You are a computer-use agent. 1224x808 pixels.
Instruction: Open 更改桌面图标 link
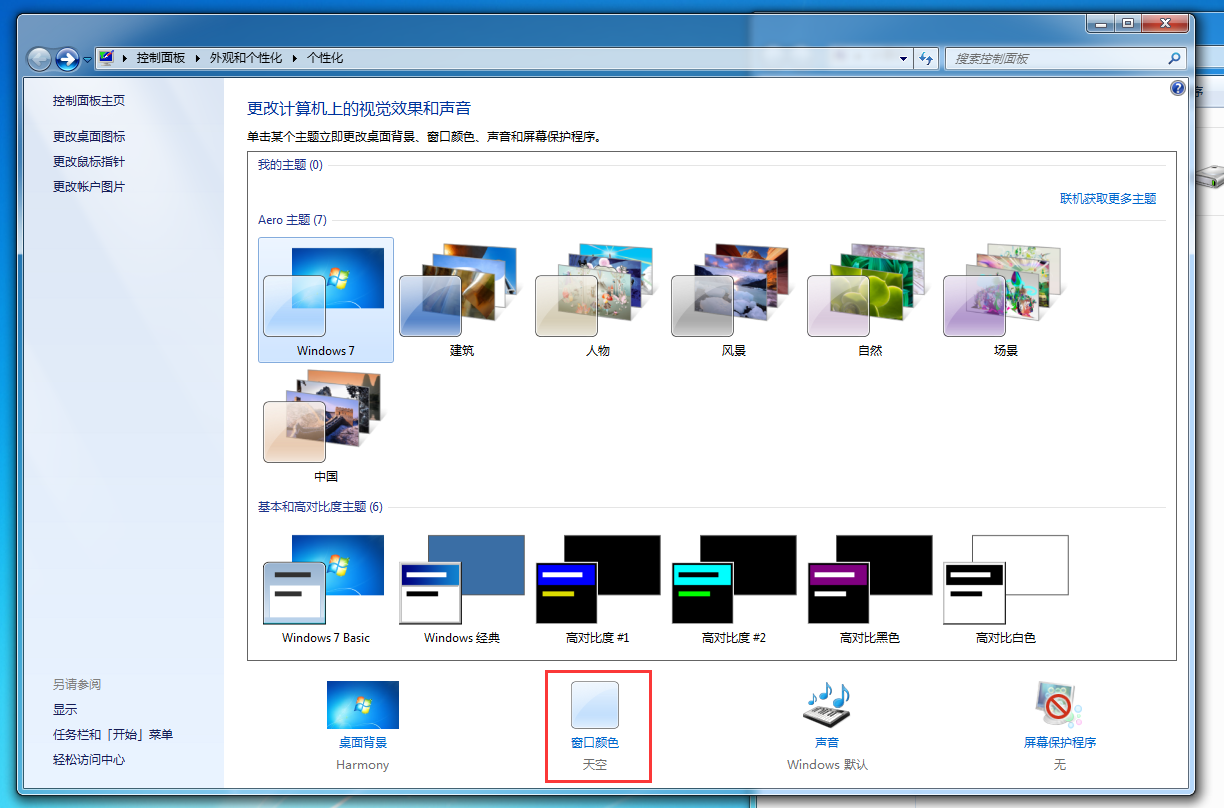(x=89, y=137)
